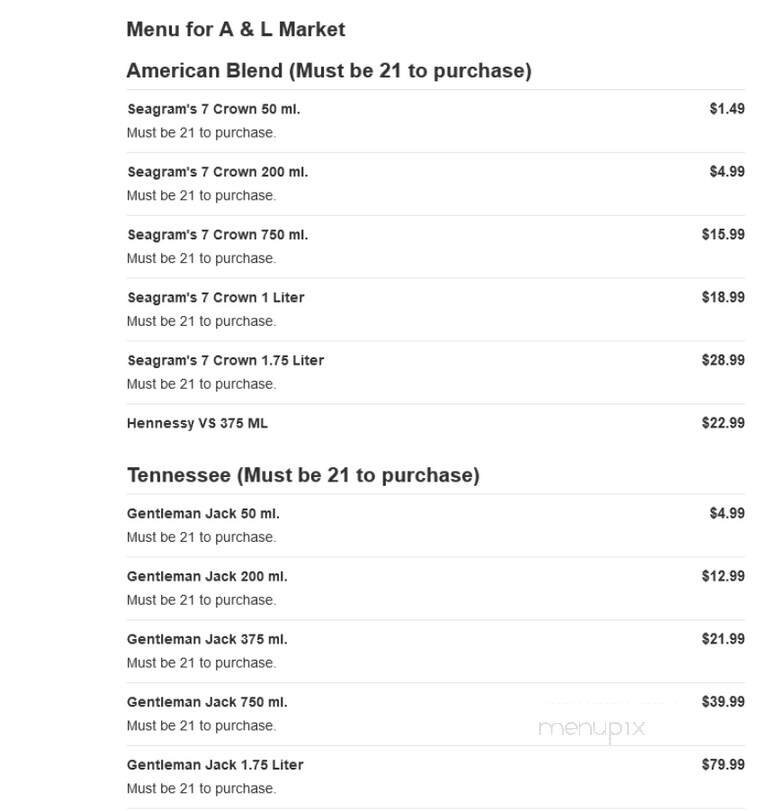
Task: Click the menupix watermark logo
Action: pyautogui.click(x=592, y=729)
